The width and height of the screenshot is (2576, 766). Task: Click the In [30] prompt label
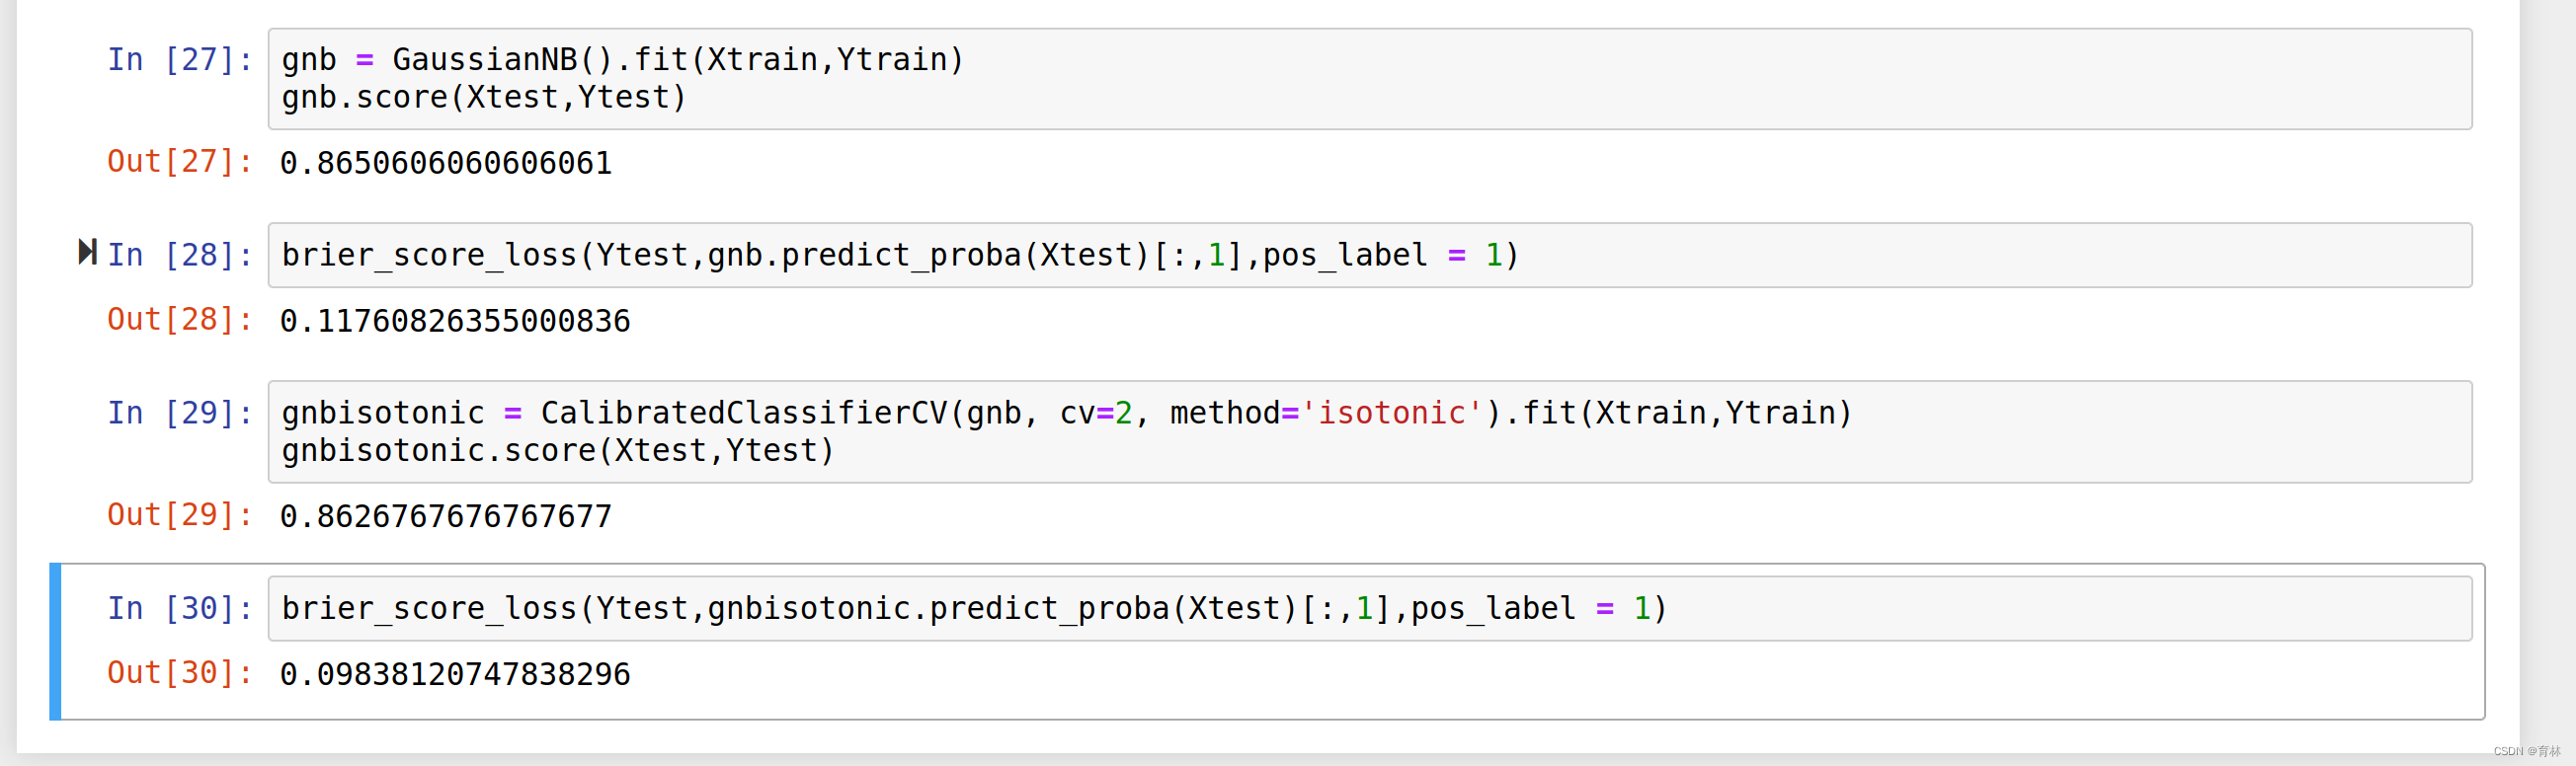[x=179, y=609]
